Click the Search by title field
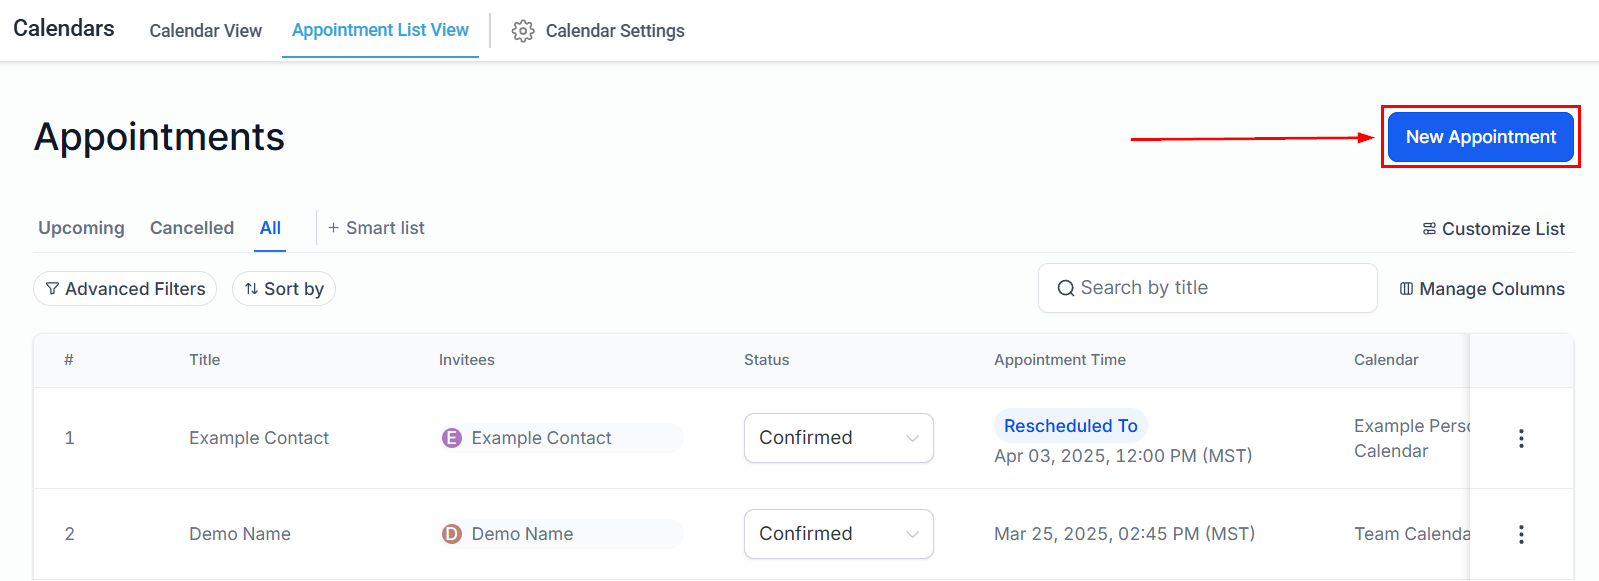 1208,288
